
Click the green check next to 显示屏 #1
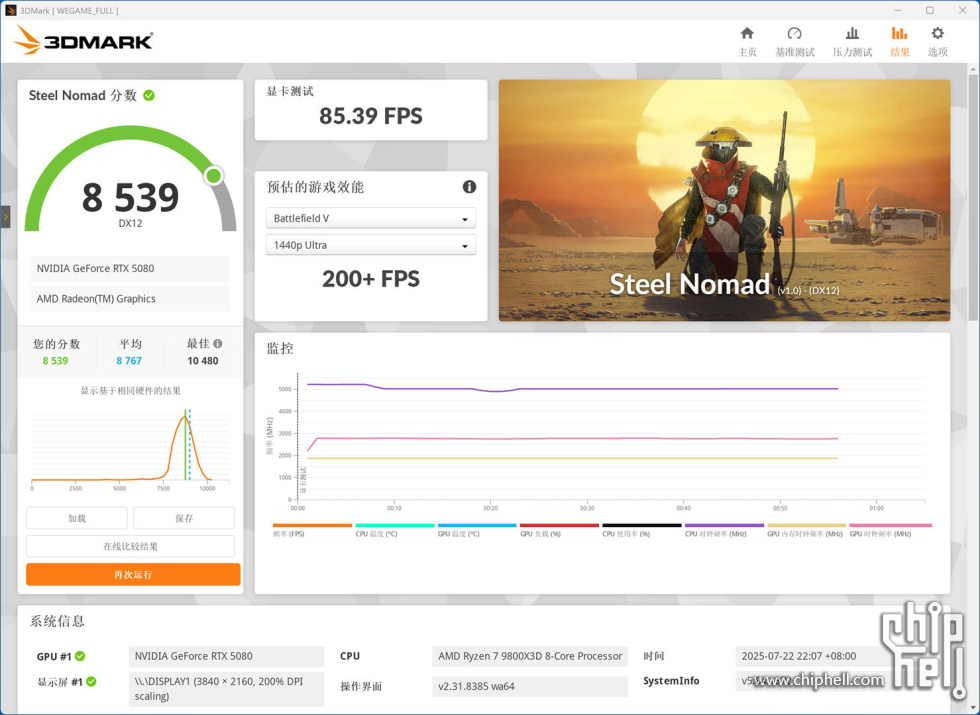click(91, 681)
